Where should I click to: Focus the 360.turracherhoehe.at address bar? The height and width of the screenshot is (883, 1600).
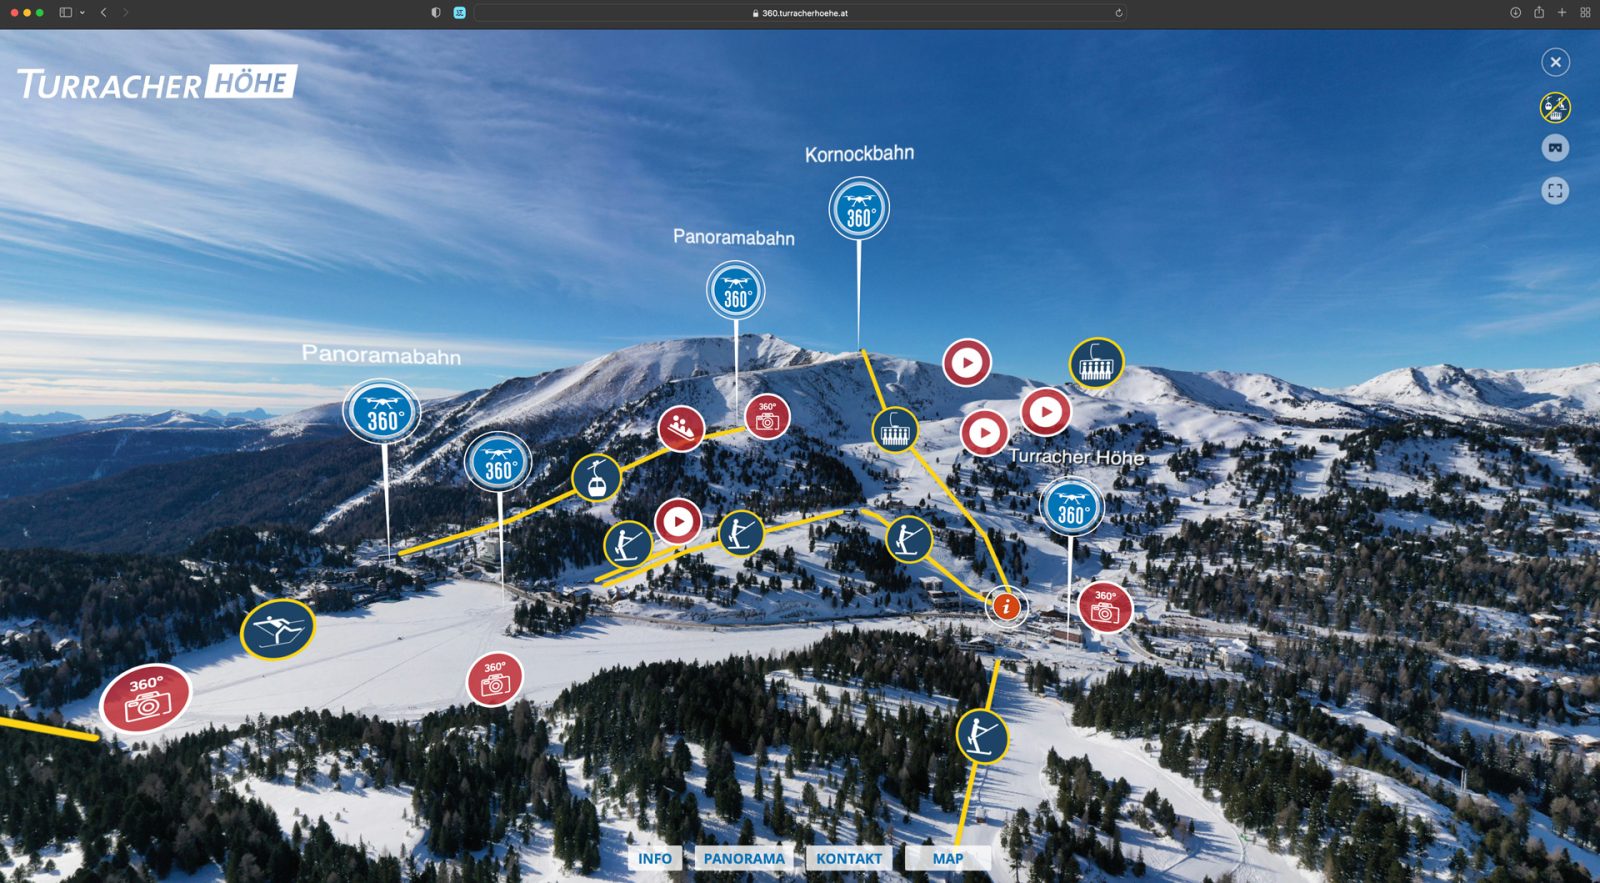click(x=800, y=13)
